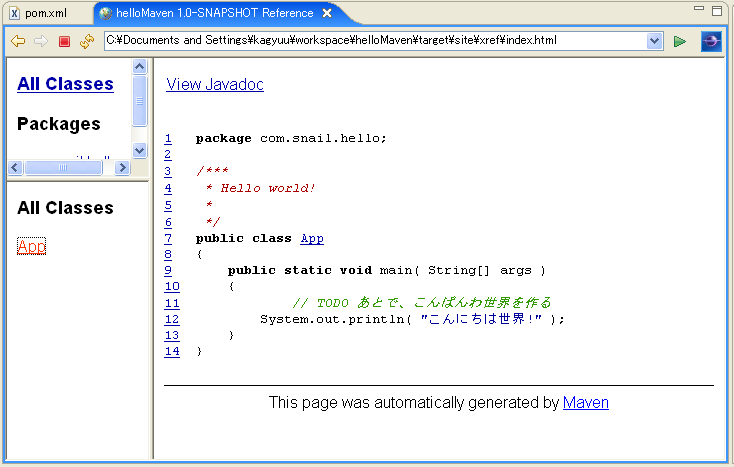
Task: Click the Refresh page icon
Action: pos(87,41)
